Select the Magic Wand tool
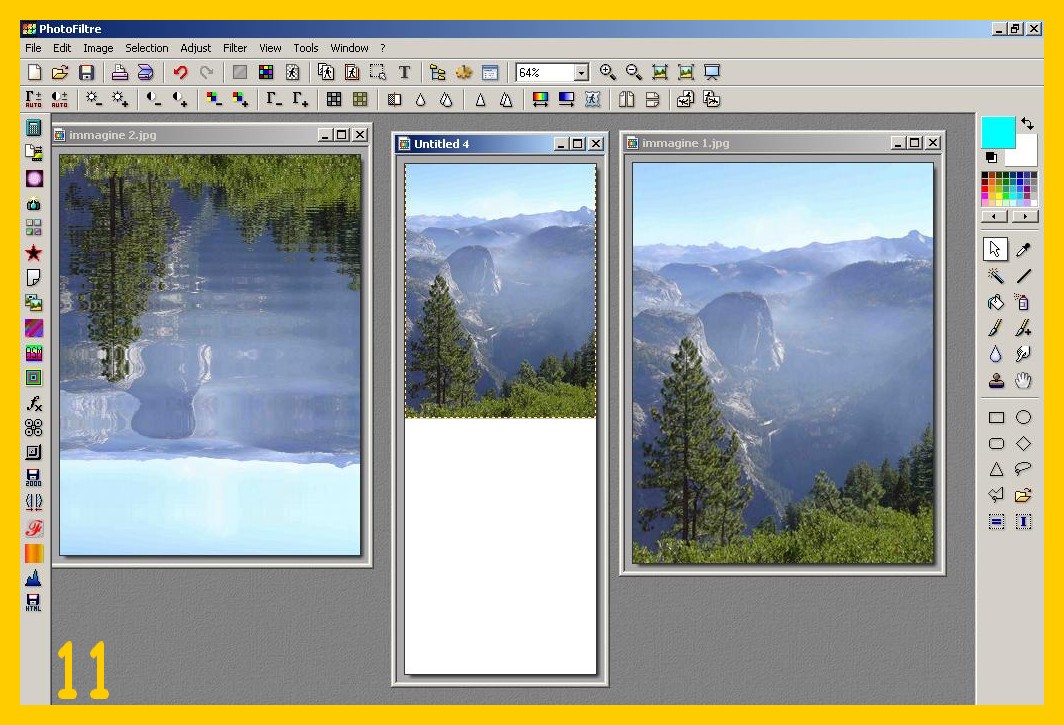1064x725 pixels. point(996,276)
